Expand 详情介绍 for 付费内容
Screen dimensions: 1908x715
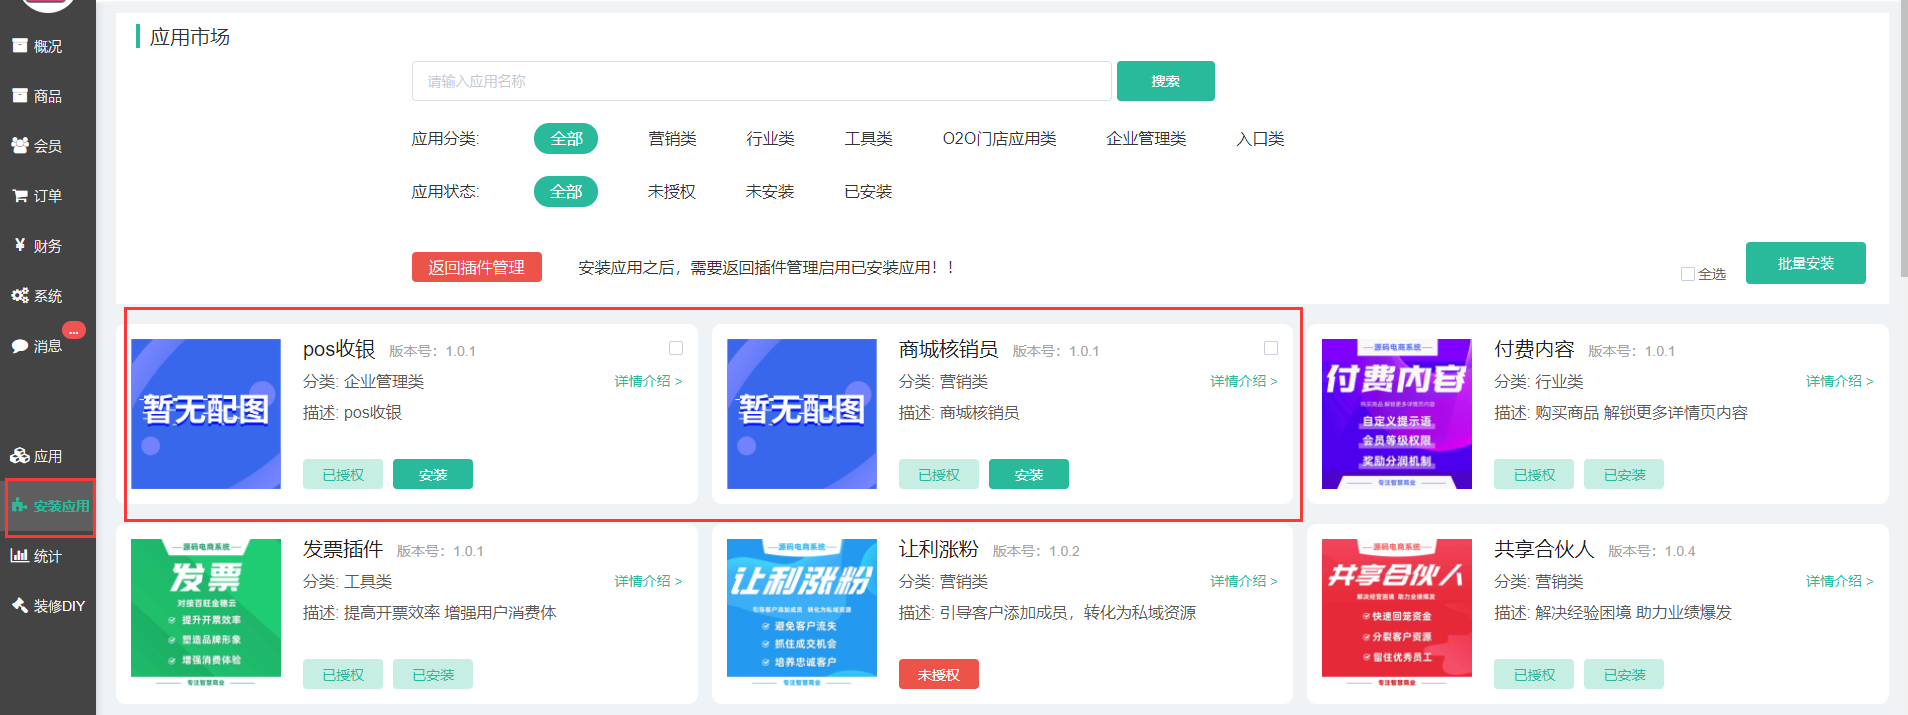click(1839, 381)
